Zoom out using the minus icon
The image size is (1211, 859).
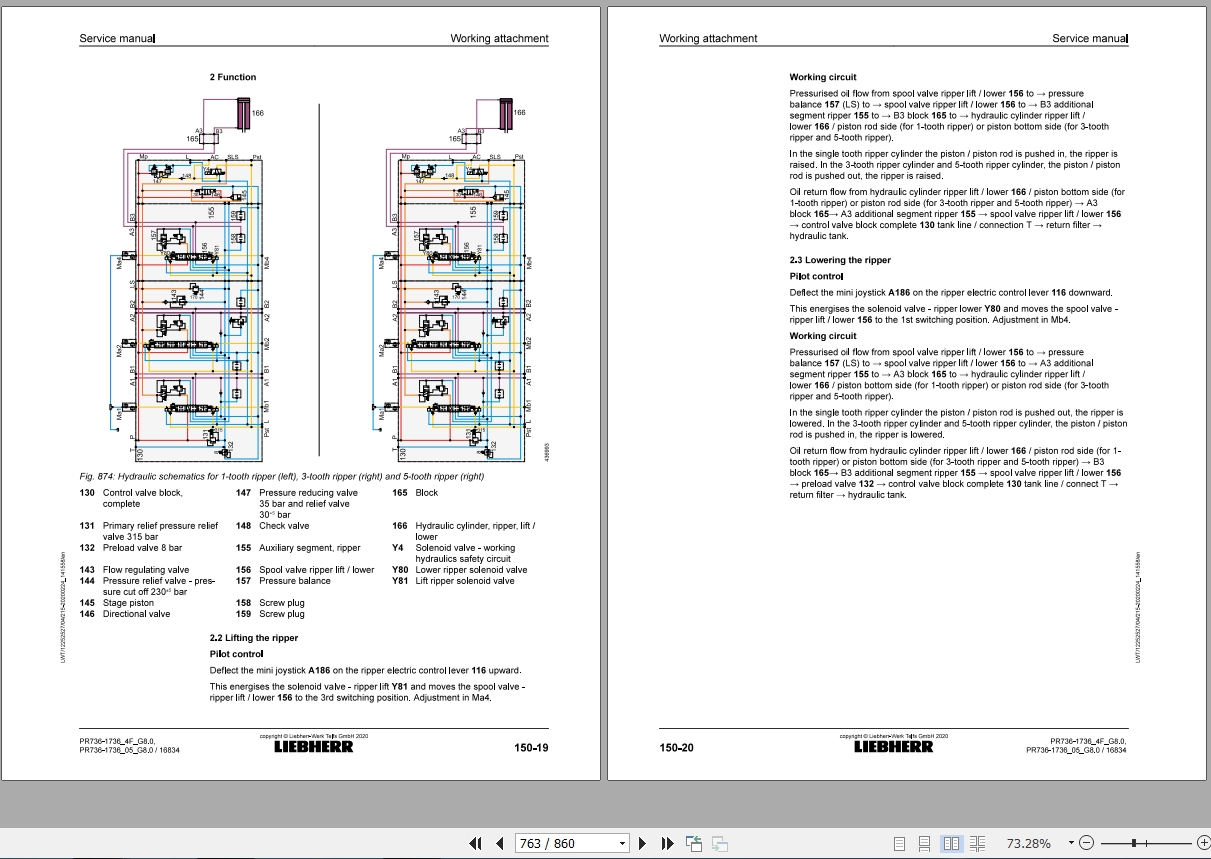[1088, 843]
